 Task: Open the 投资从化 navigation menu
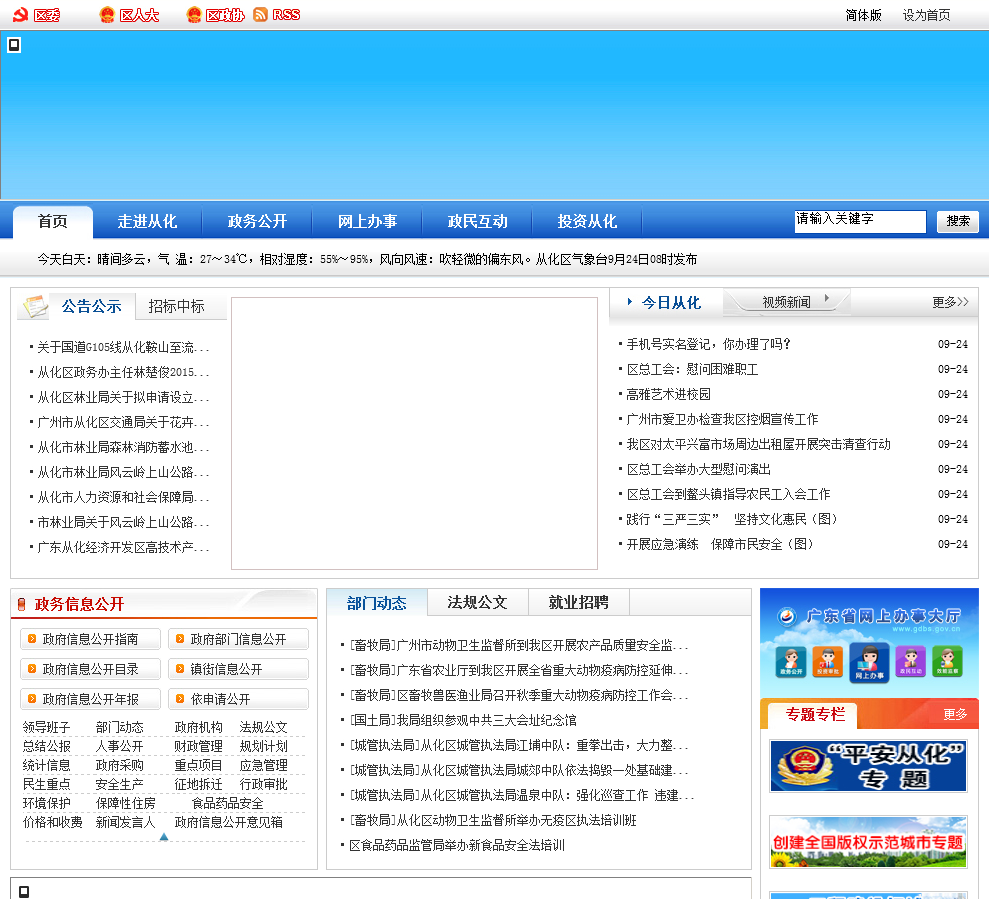coord(587,221)
